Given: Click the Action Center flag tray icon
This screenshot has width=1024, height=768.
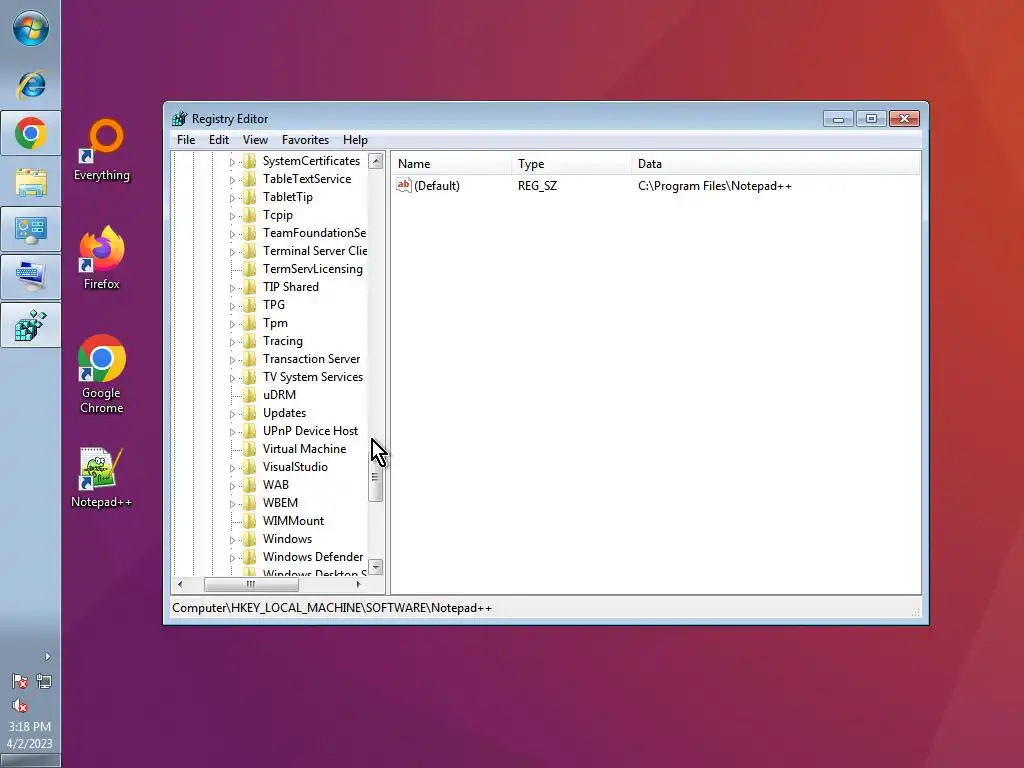Looking at the screenshot, I should pos(20,682).
